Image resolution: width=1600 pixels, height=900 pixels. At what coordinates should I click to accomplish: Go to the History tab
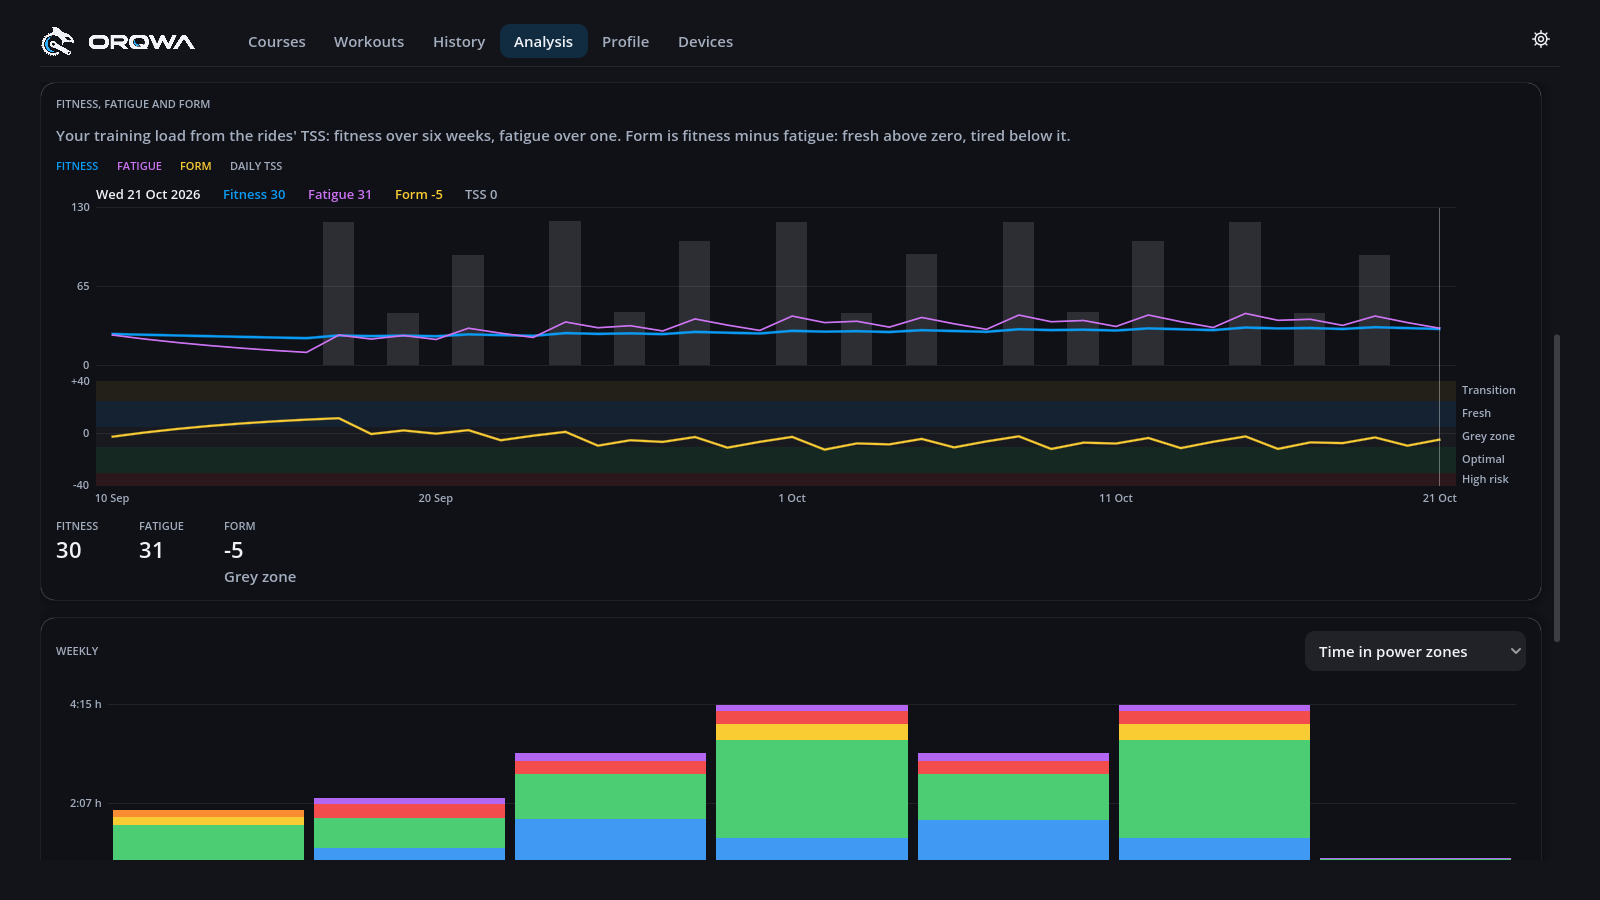[459, 42]
